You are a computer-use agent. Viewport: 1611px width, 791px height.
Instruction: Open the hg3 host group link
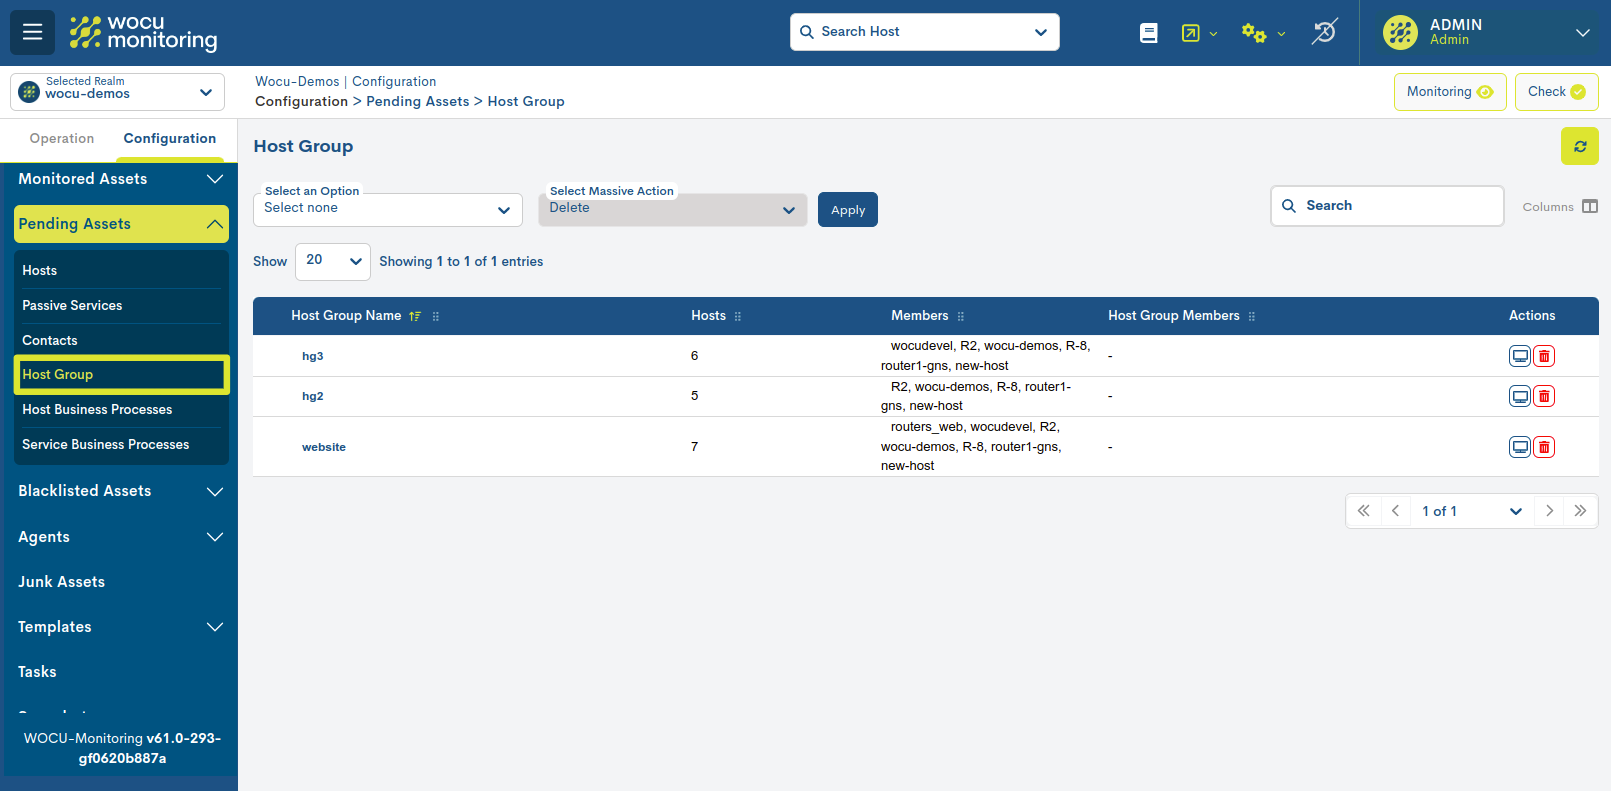click(x=313, y=356)
